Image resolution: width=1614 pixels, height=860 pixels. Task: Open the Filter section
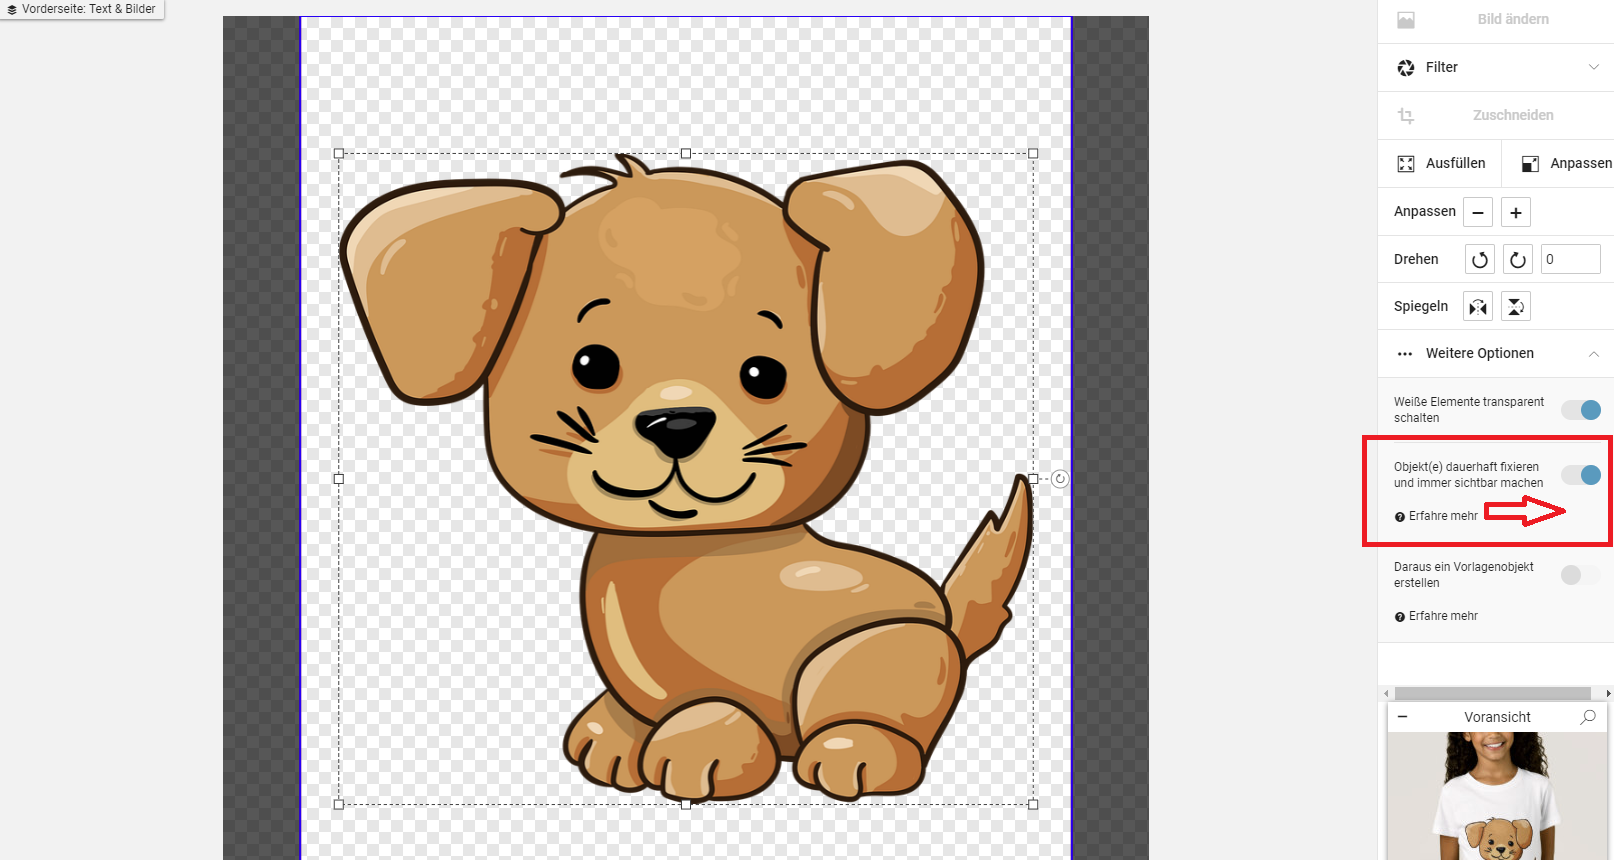pos(1496,67)
